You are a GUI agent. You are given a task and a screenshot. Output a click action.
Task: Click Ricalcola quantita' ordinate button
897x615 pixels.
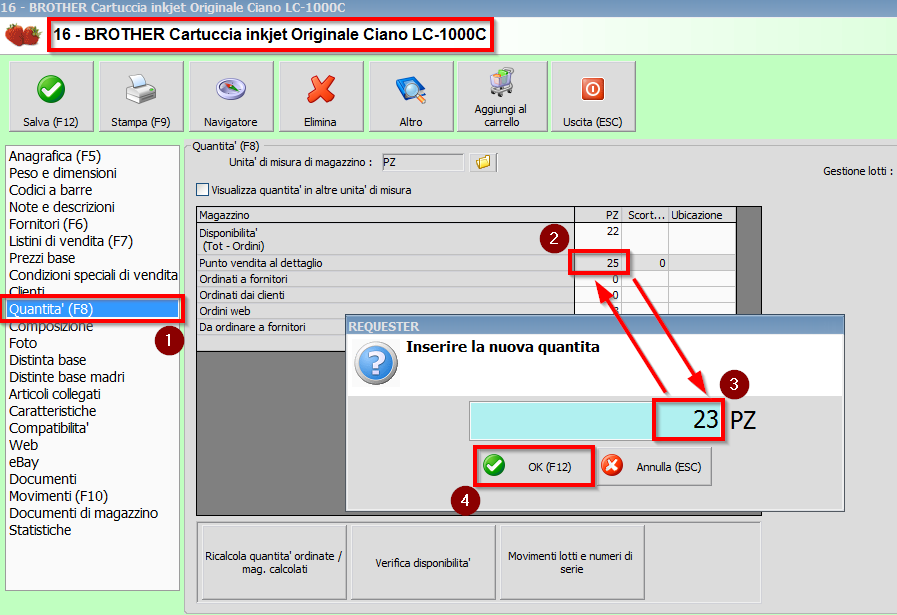click(x=274, y=562)
